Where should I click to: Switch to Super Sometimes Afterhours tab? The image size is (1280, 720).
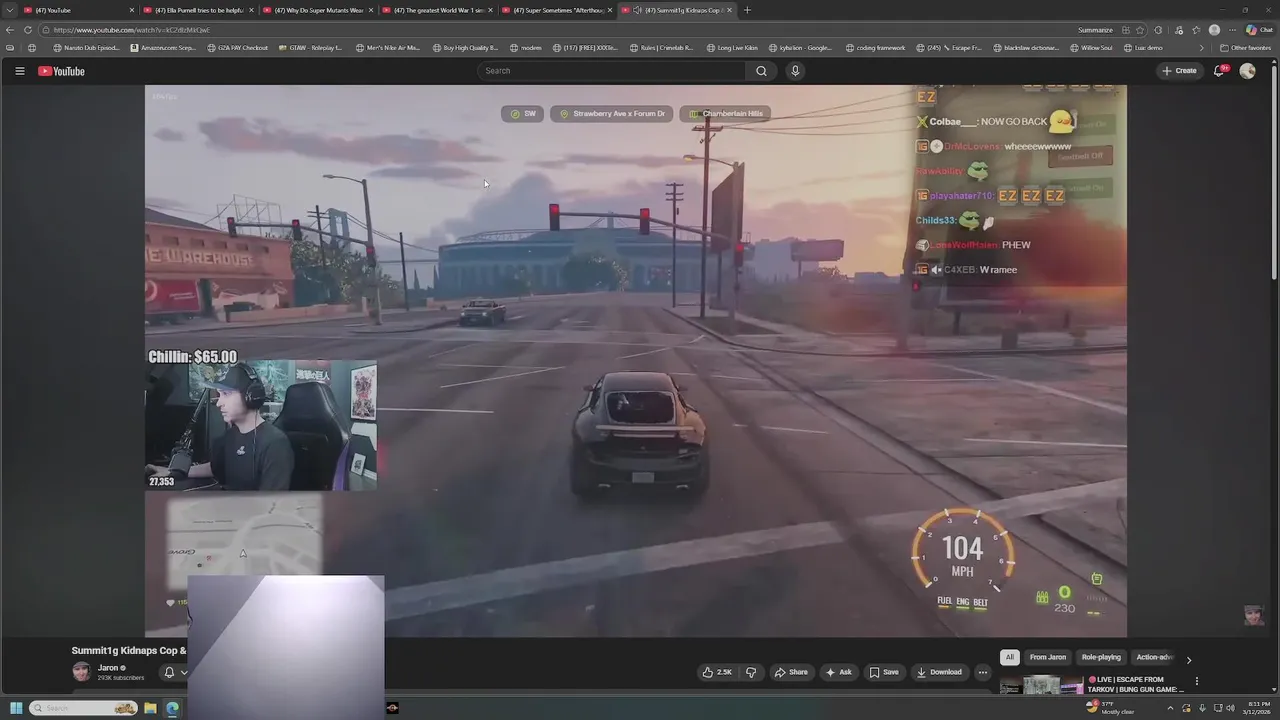[555, 10]
